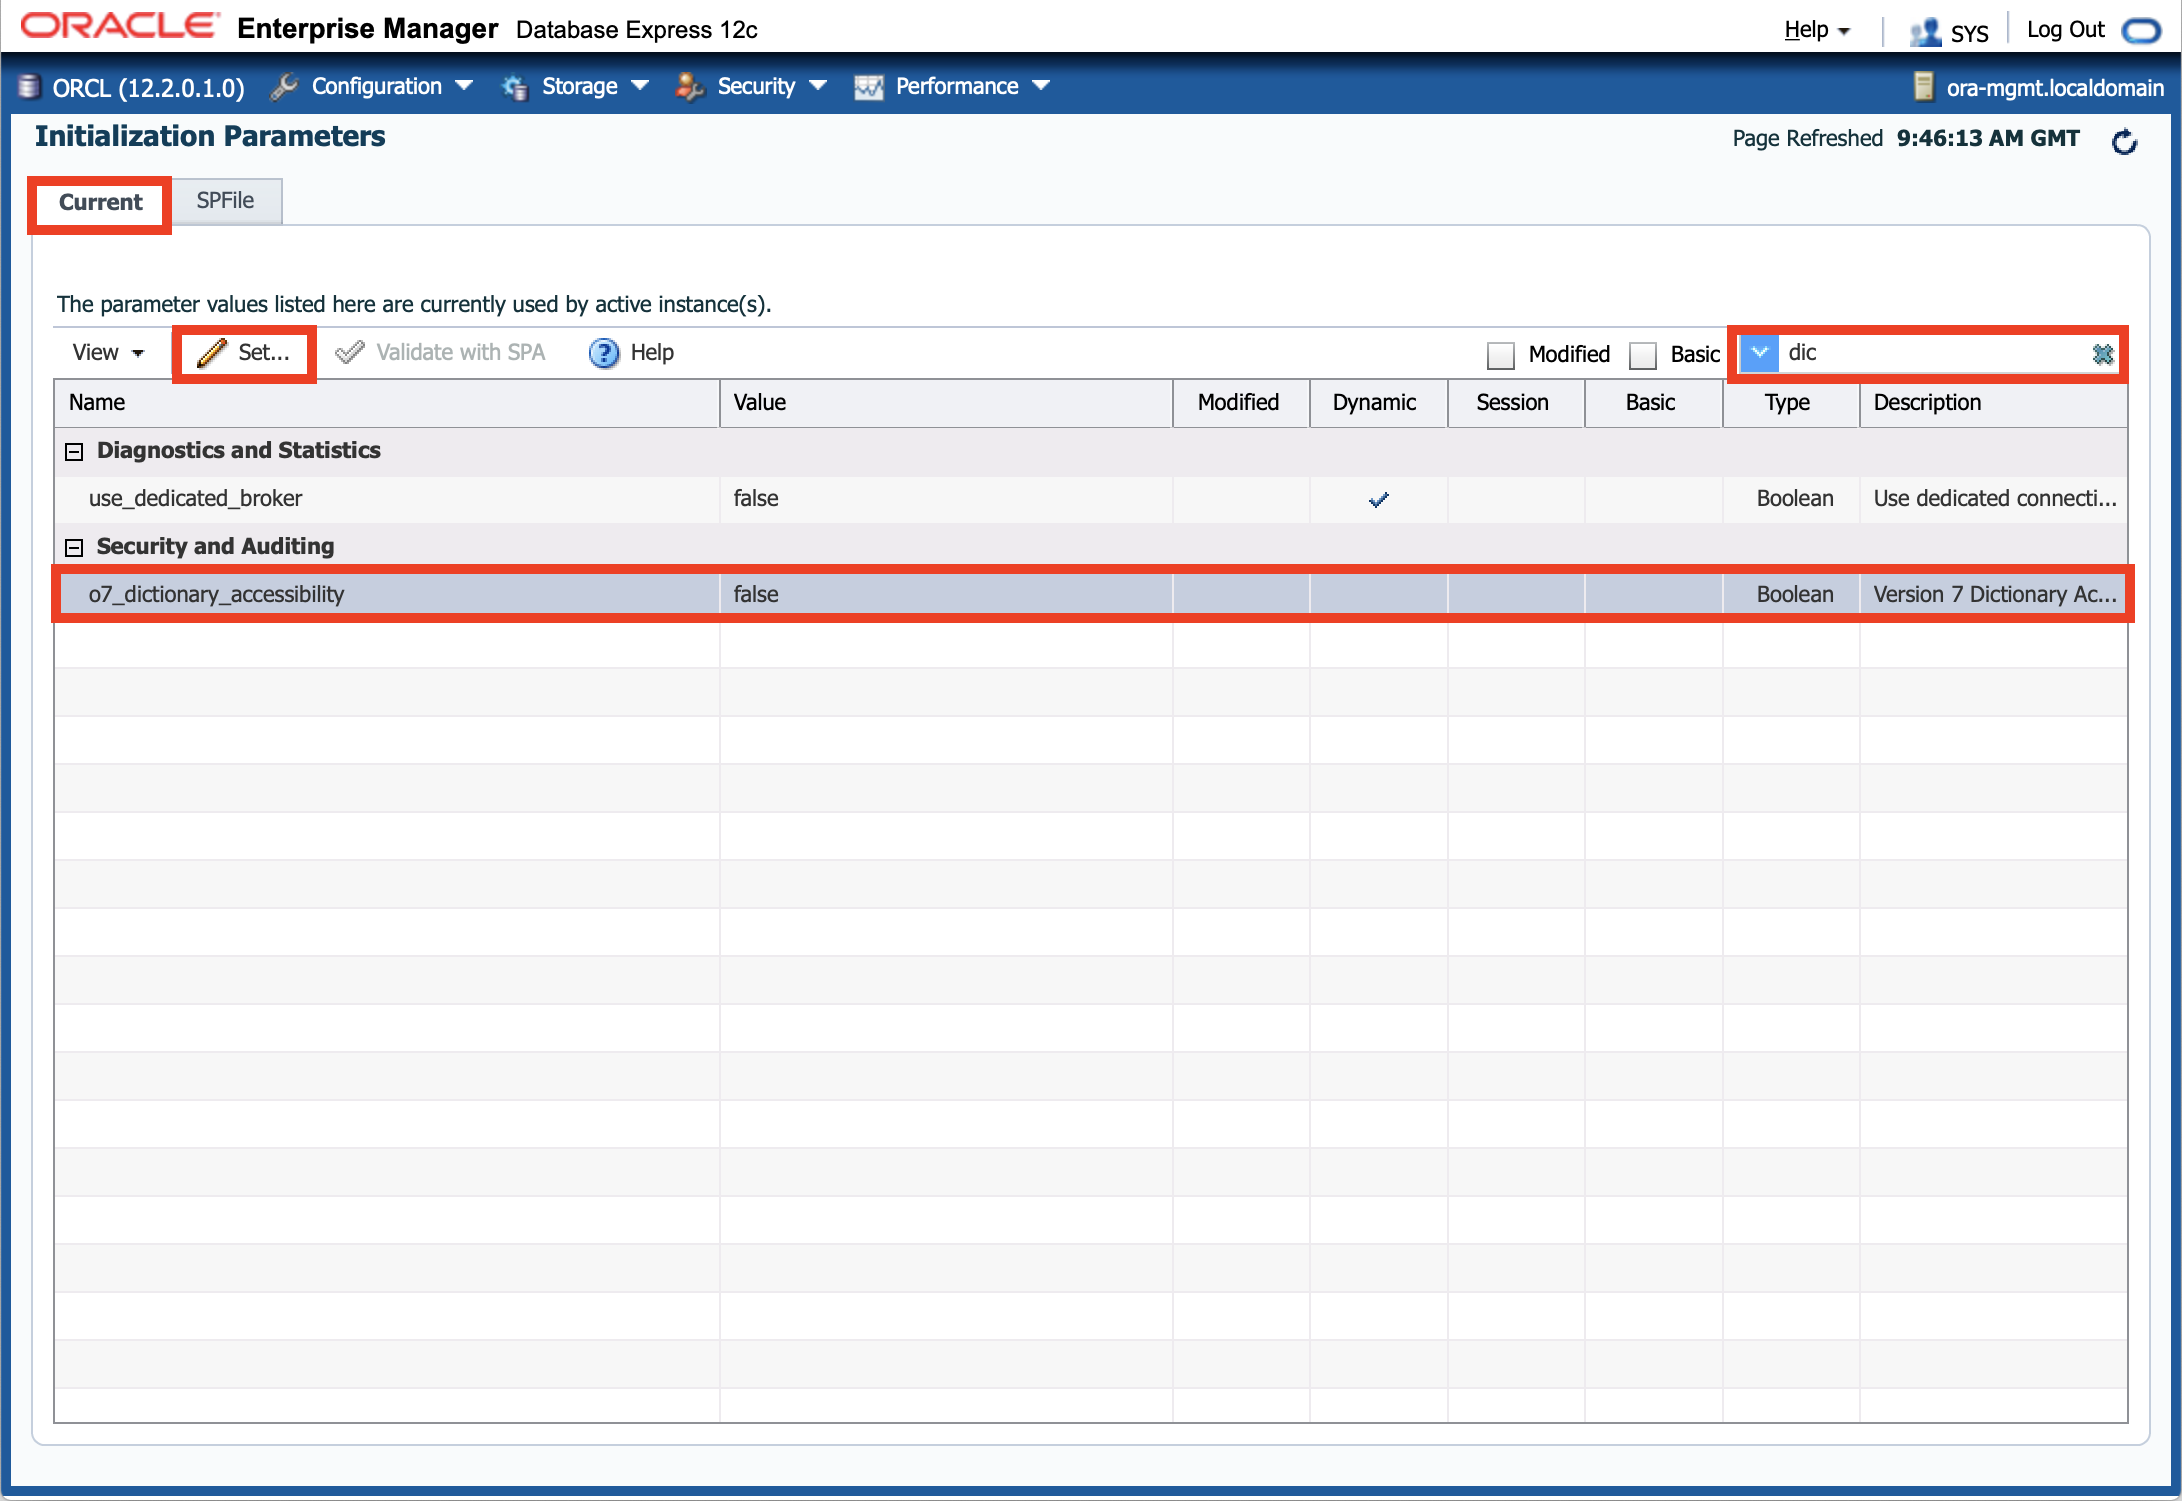Sort by the Value column header
The image size is (2182, 1501).
(946, 403)
